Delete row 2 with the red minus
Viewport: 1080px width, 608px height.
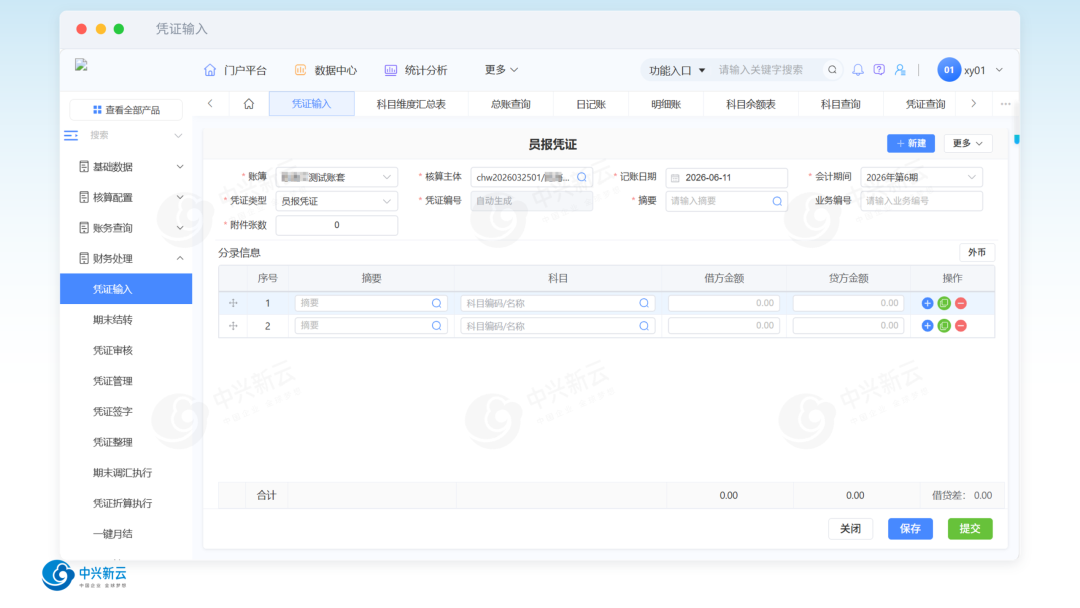[x=961, y=326]
